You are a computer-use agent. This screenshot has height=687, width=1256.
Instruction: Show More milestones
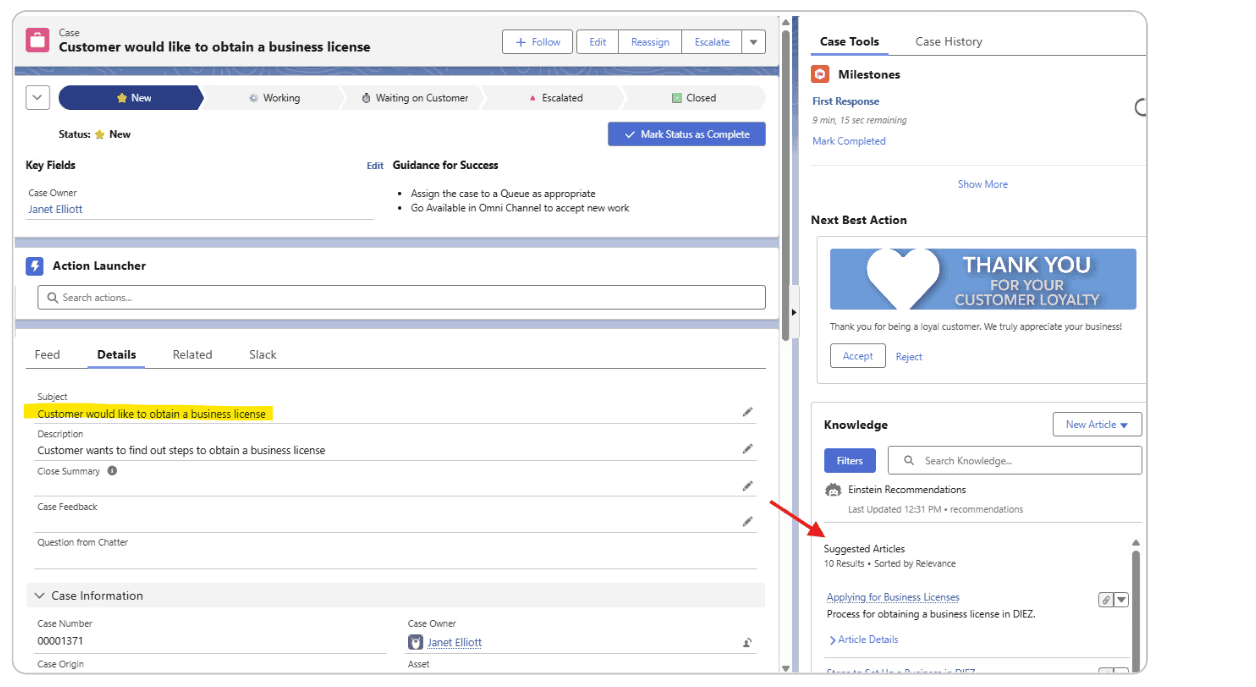(x=983, y=184)
